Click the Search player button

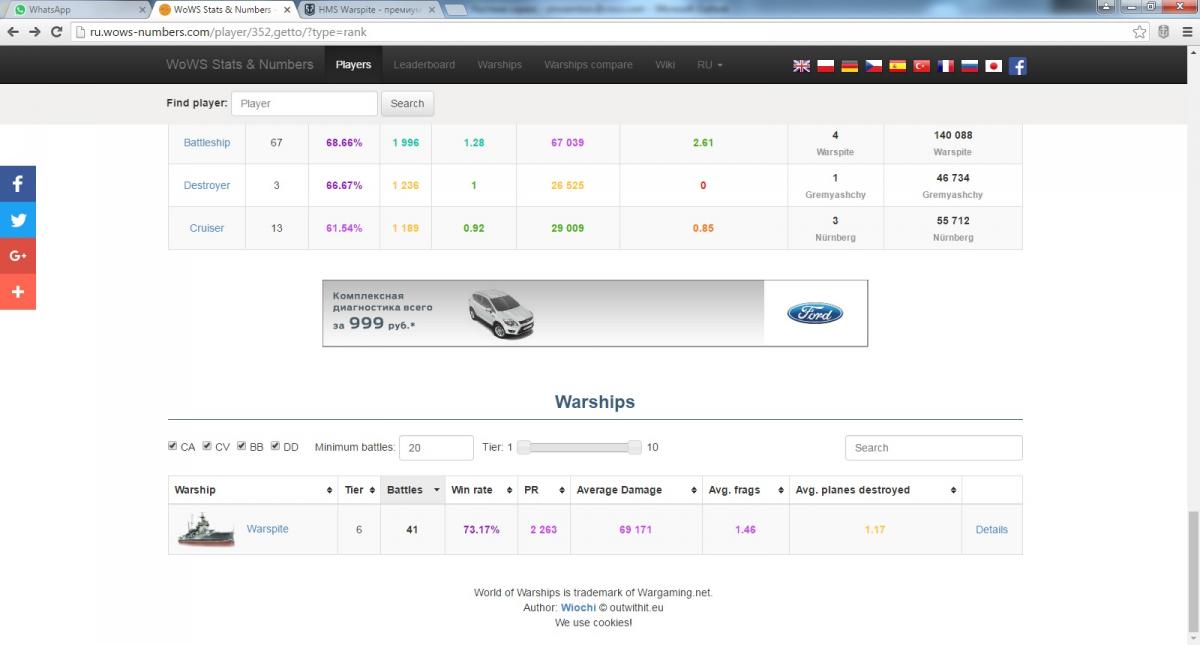click(407, 103)
